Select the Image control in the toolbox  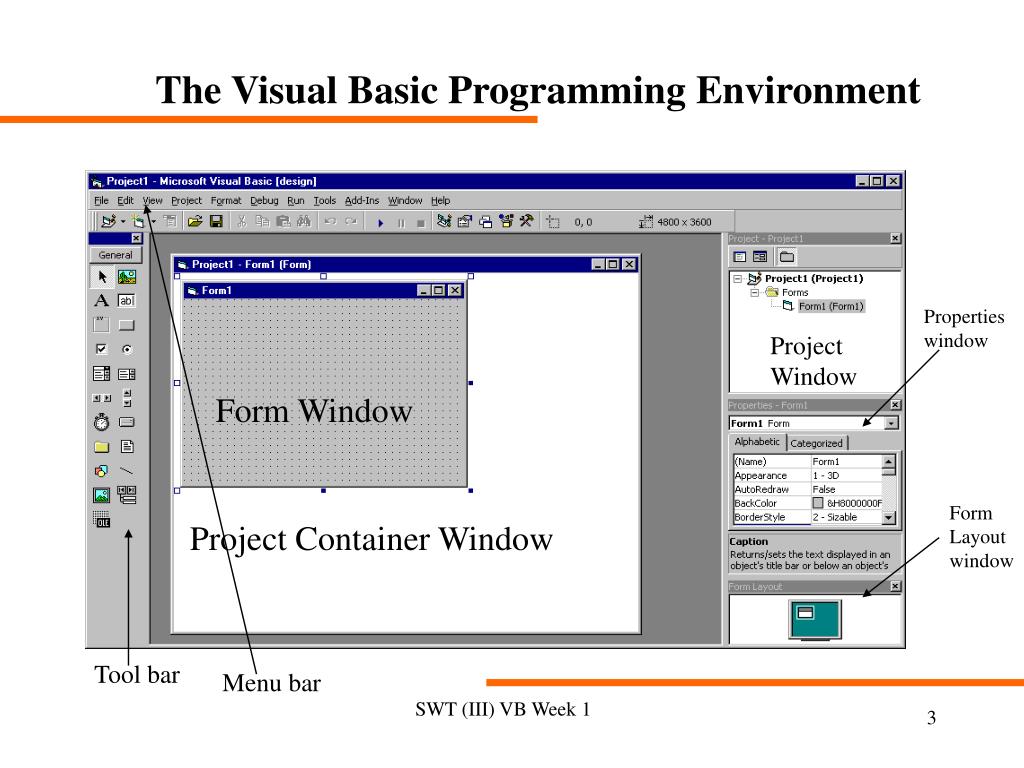[102, 495]
